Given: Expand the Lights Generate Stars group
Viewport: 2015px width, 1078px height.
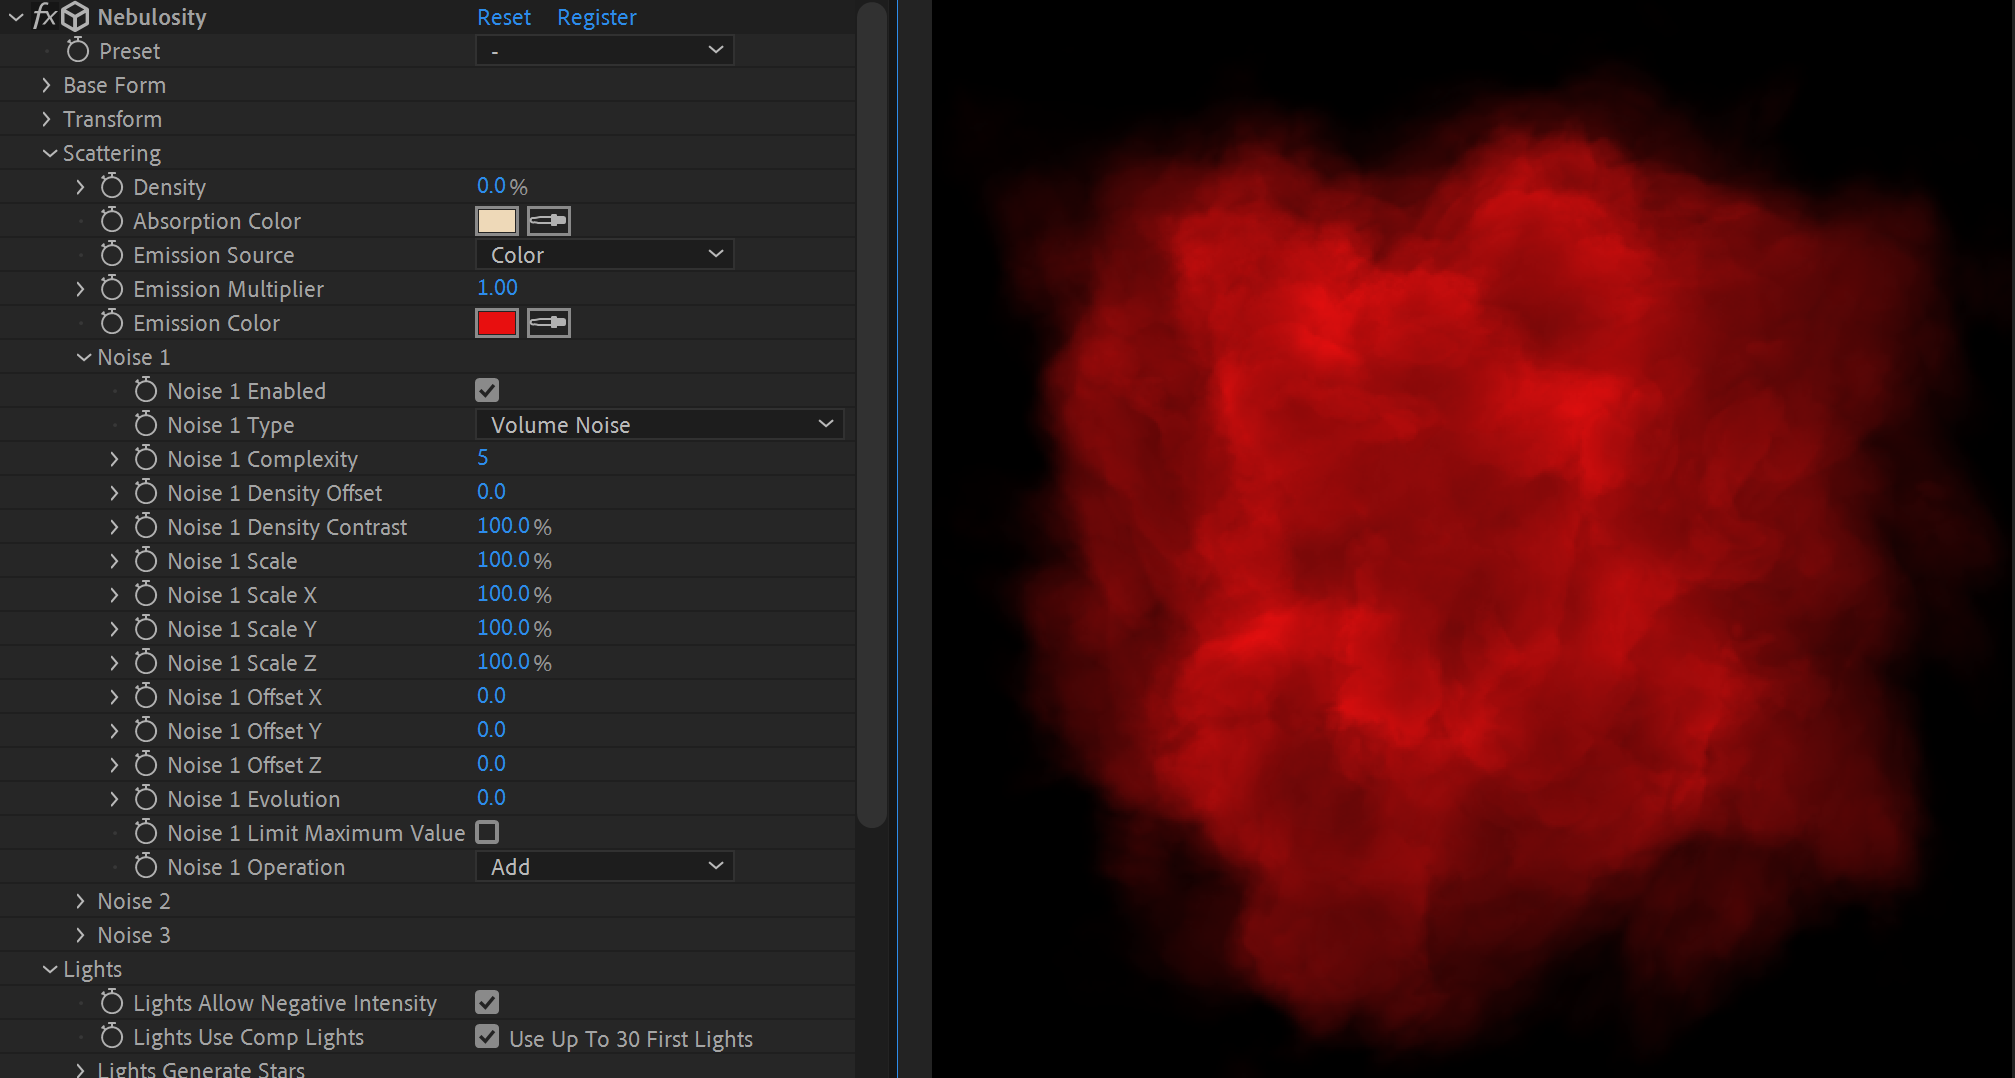Looking at the screenshot, I should click(80, 1069).
